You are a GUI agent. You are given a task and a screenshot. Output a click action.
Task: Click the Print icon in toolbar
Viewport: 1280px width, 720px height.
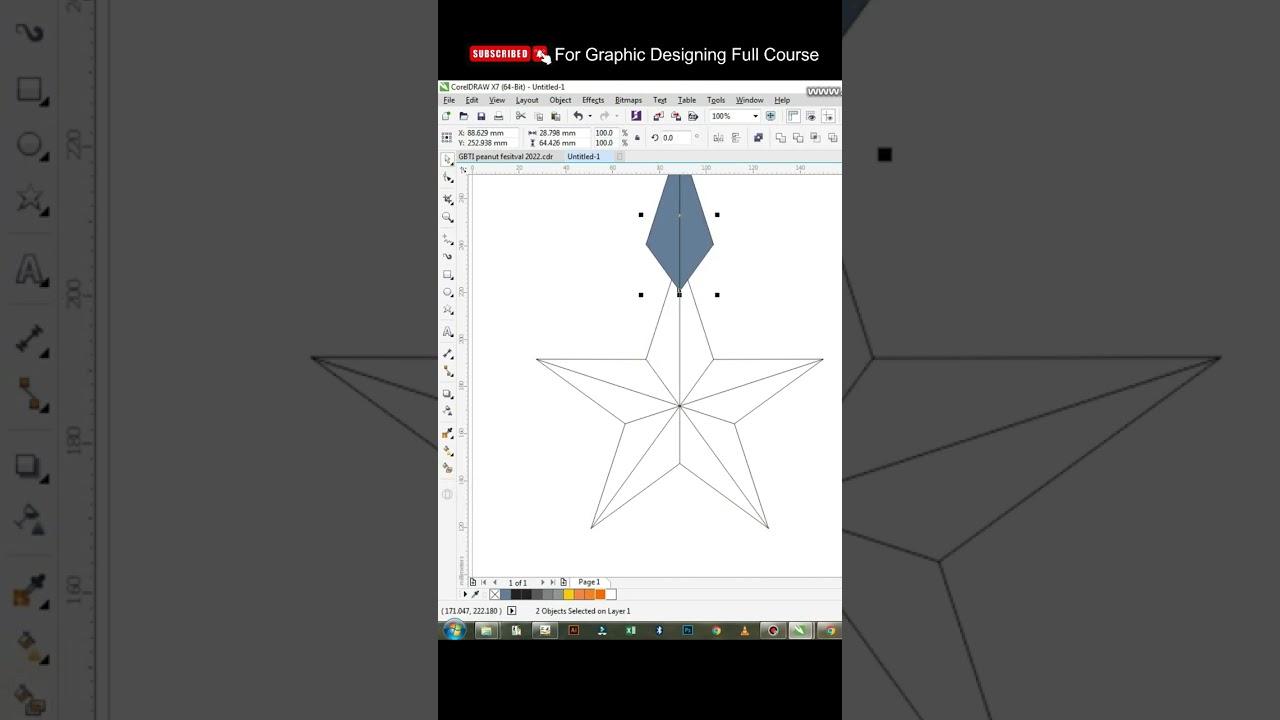click(498, 116)
